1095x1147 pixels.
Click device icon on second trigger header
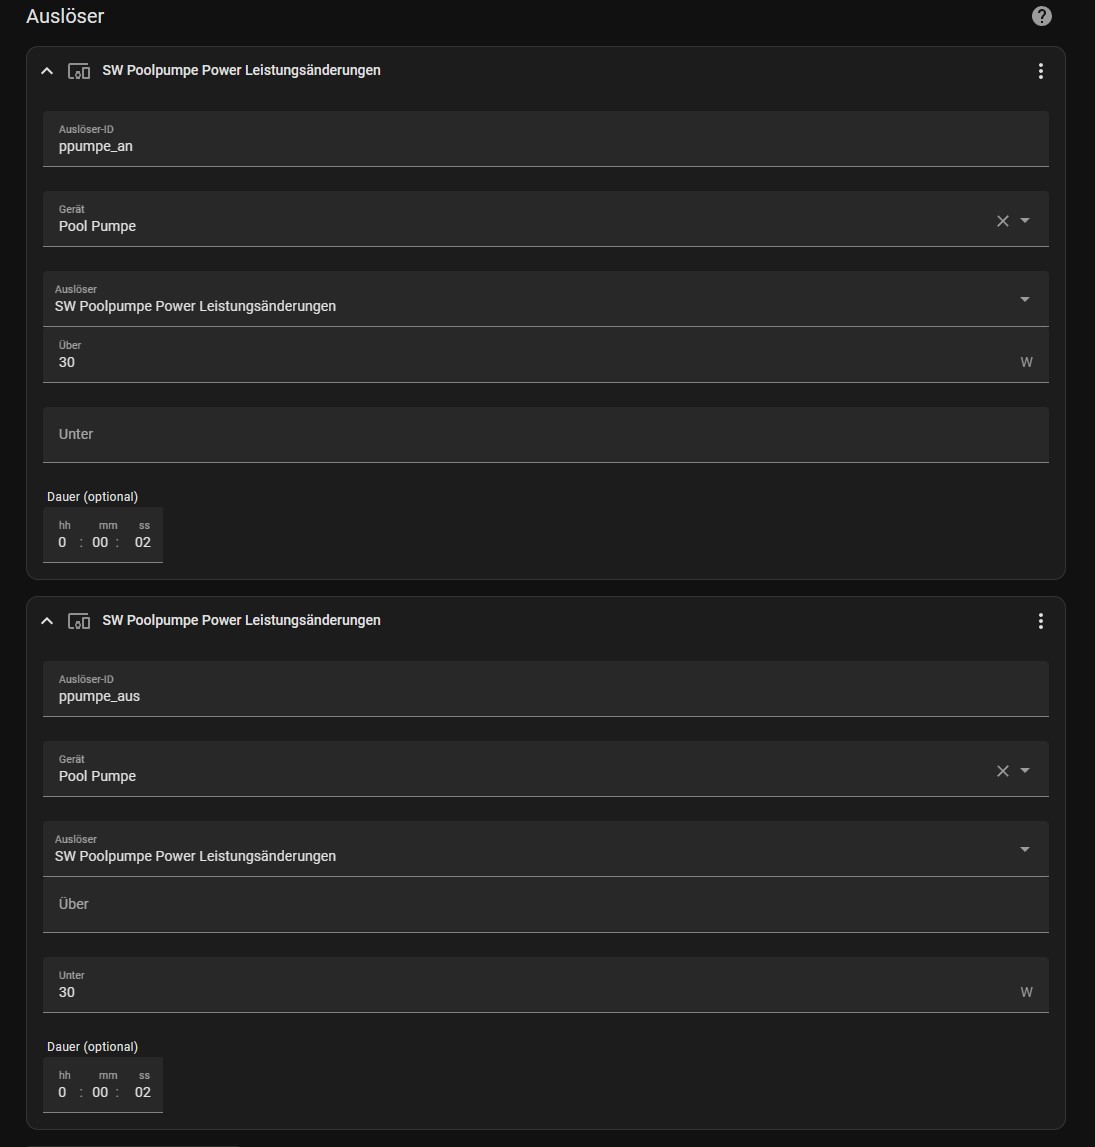[x=79, y=621]
